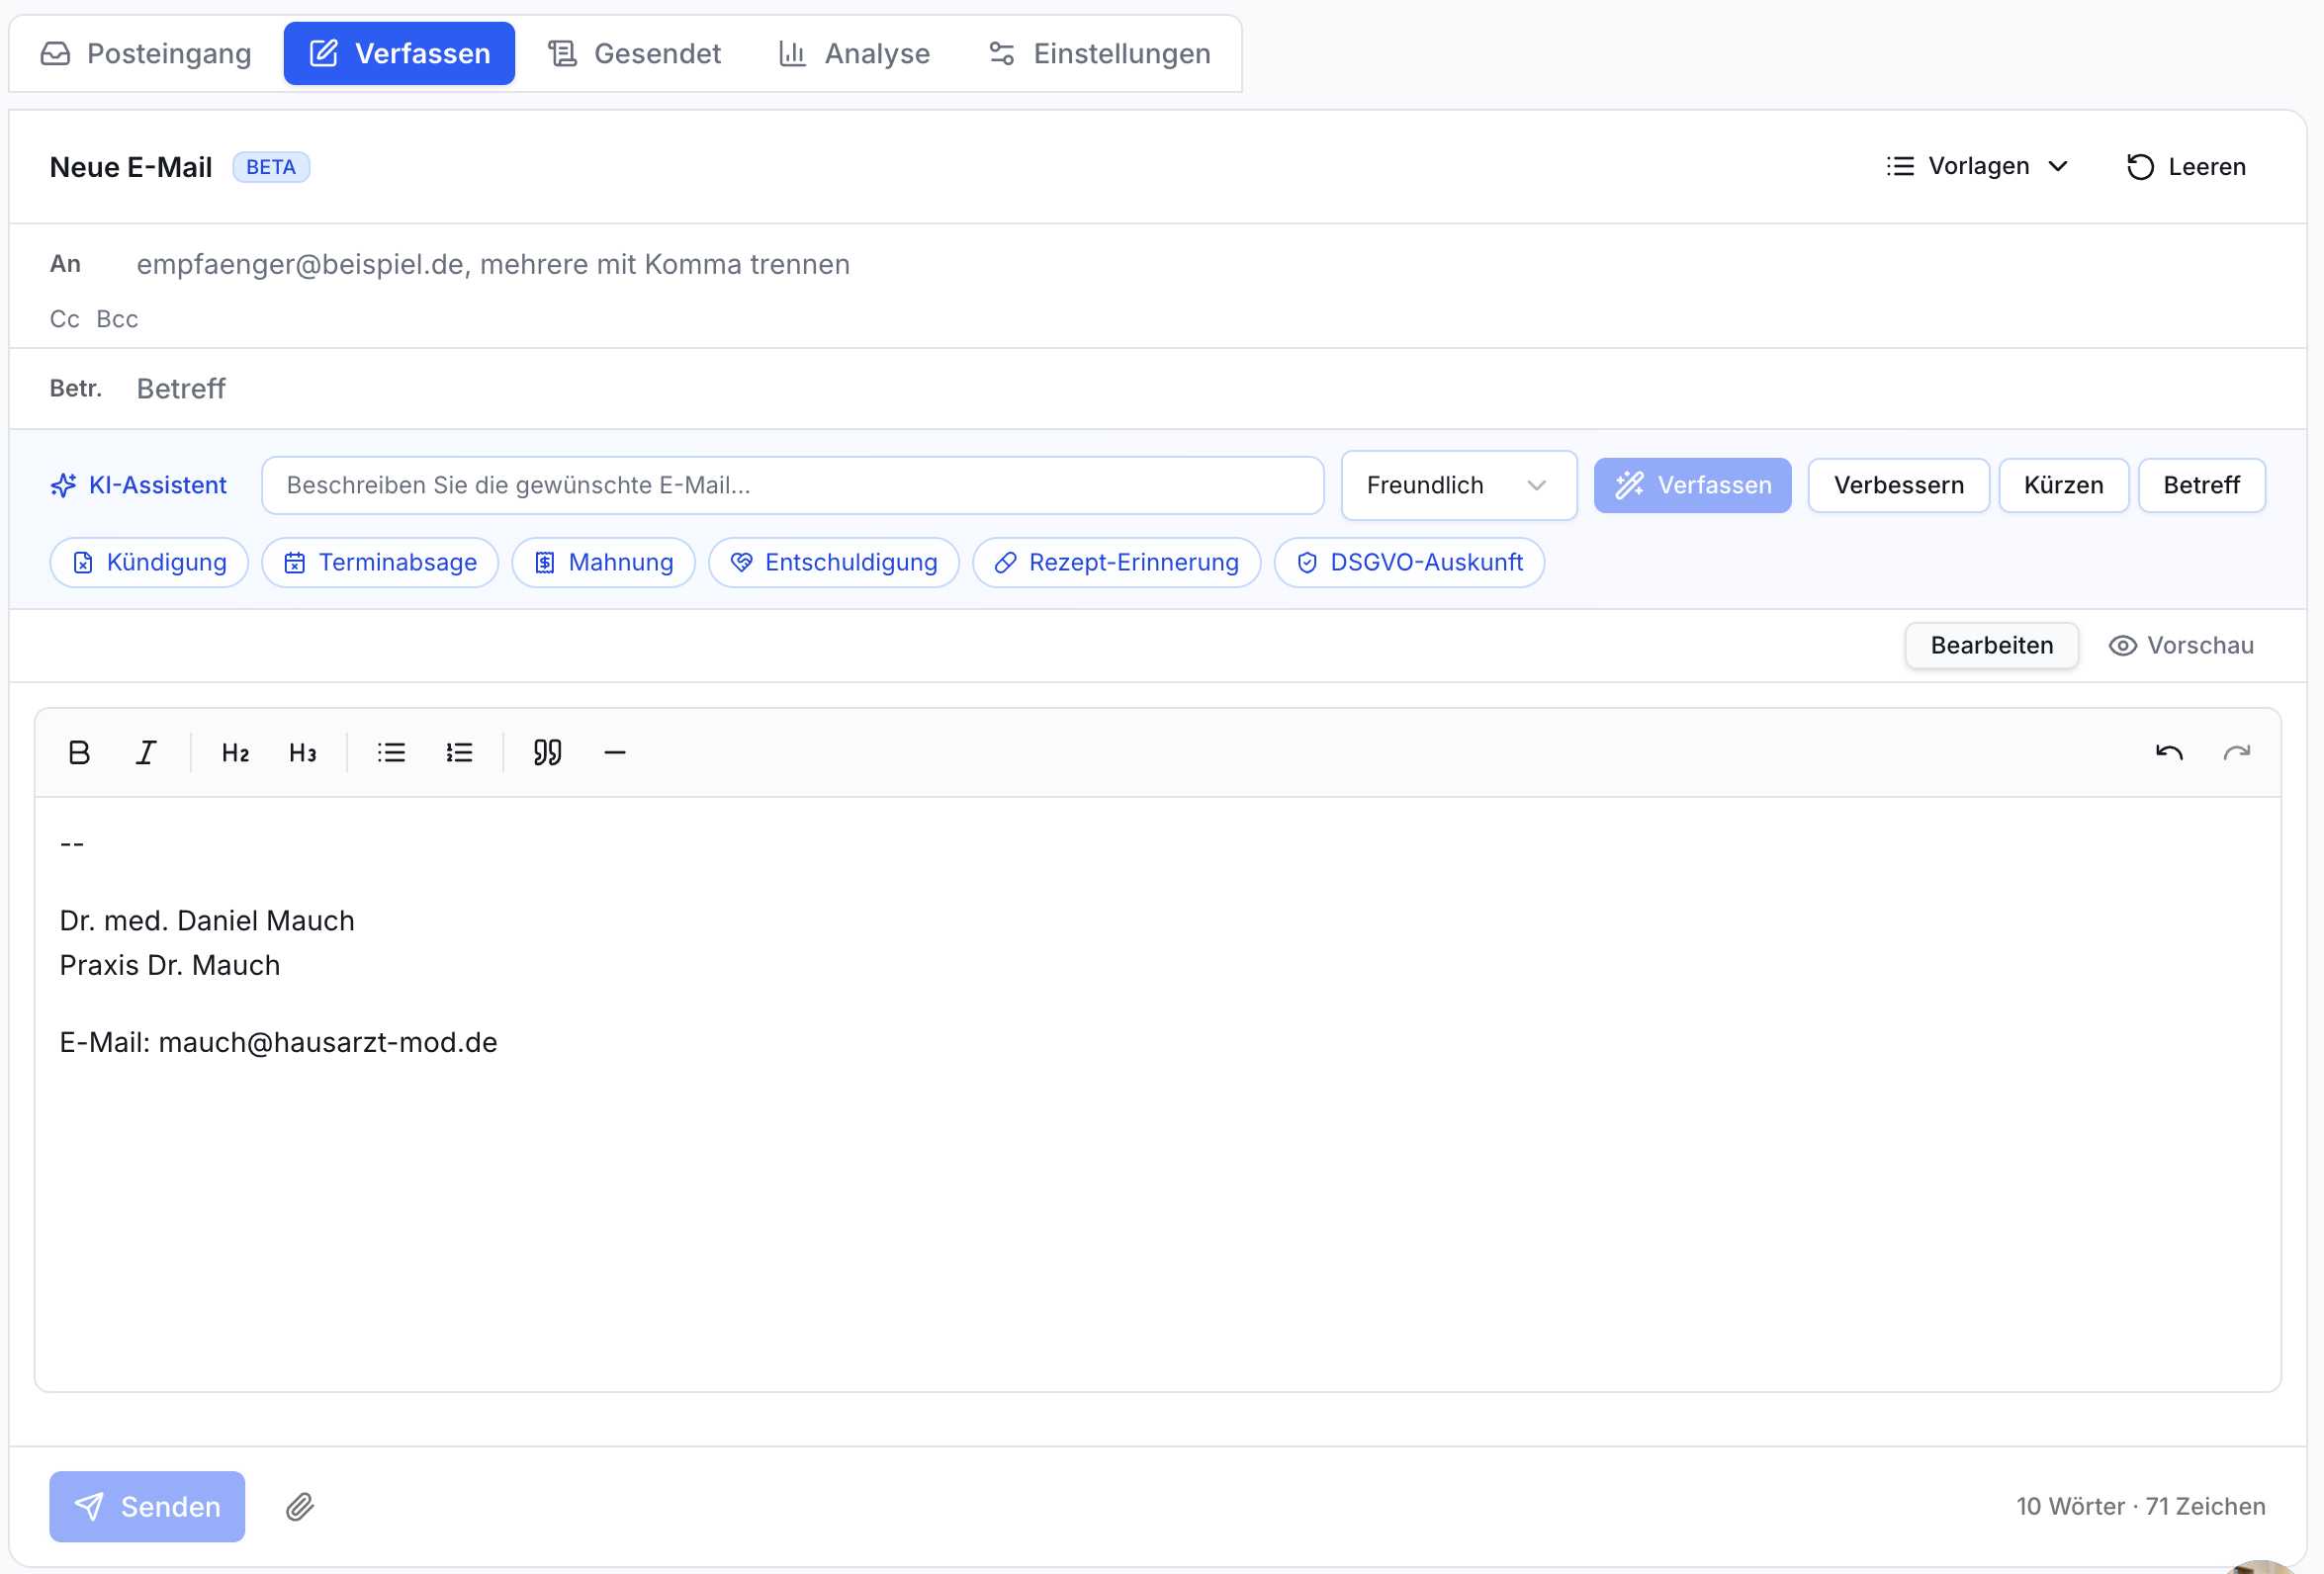Click the KI-Assistent sparkle label
Image resolution: width=2324 pixels, height=1574 pixels.
point(139,485)
